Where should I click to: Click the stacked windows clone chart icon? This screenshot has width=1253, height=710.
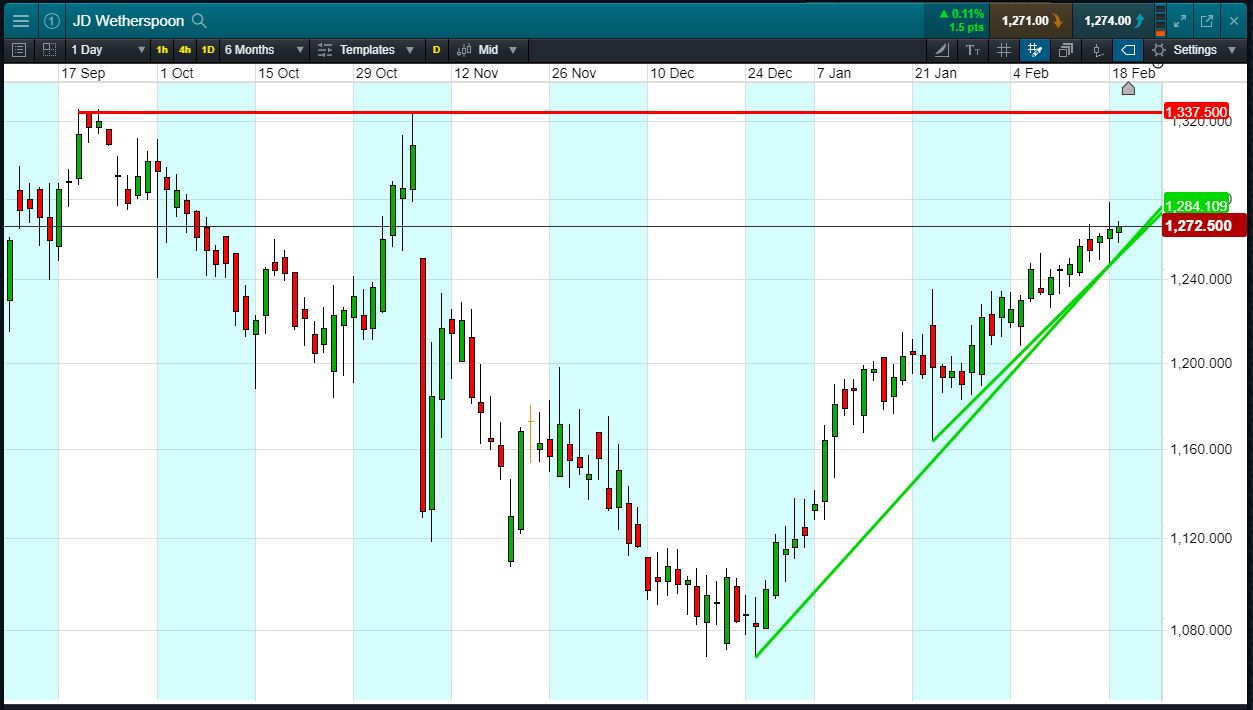(x=1066, y=50)
